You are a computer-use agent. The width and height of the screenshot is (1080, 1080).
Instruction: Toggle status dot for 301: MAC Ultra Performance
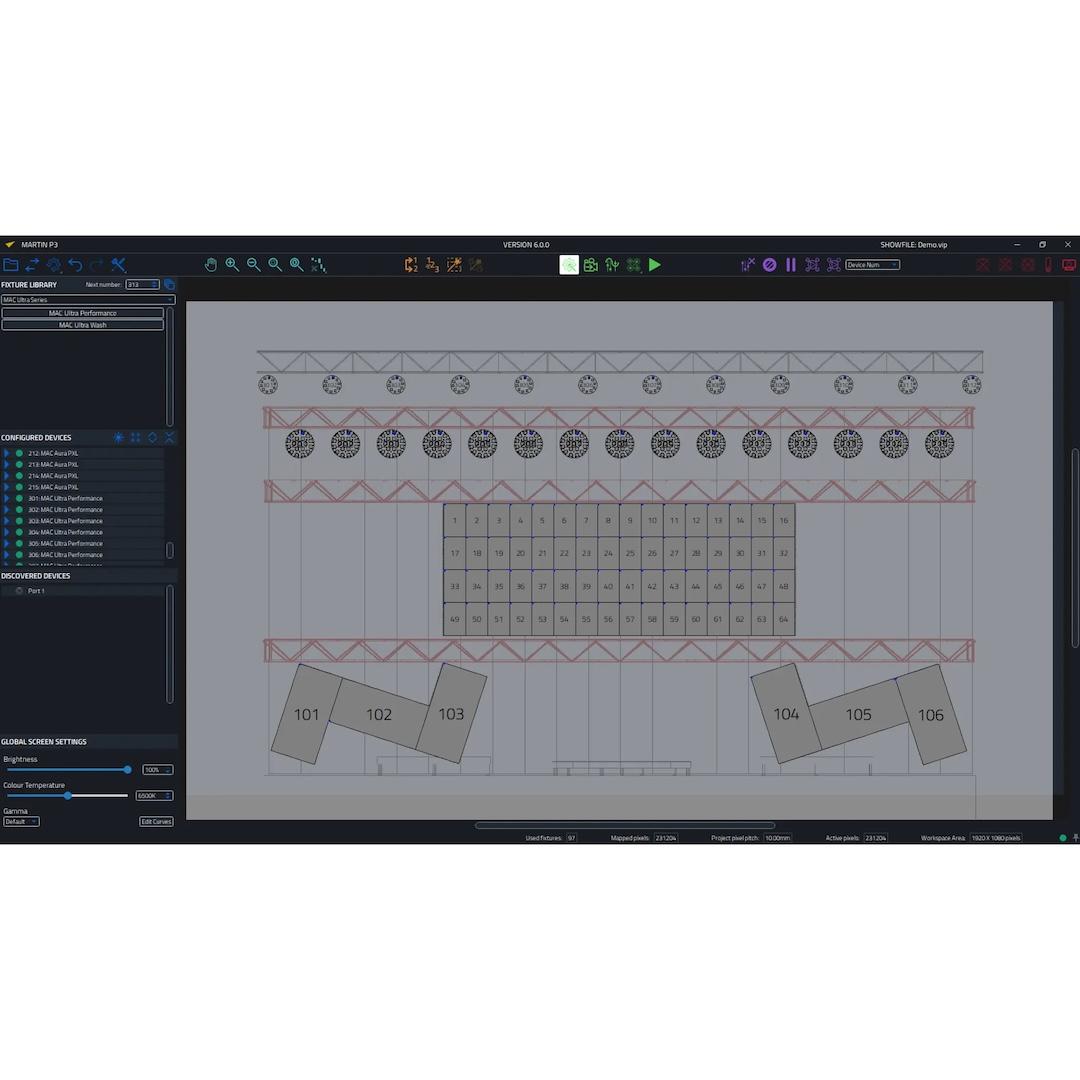pos(19,498)
